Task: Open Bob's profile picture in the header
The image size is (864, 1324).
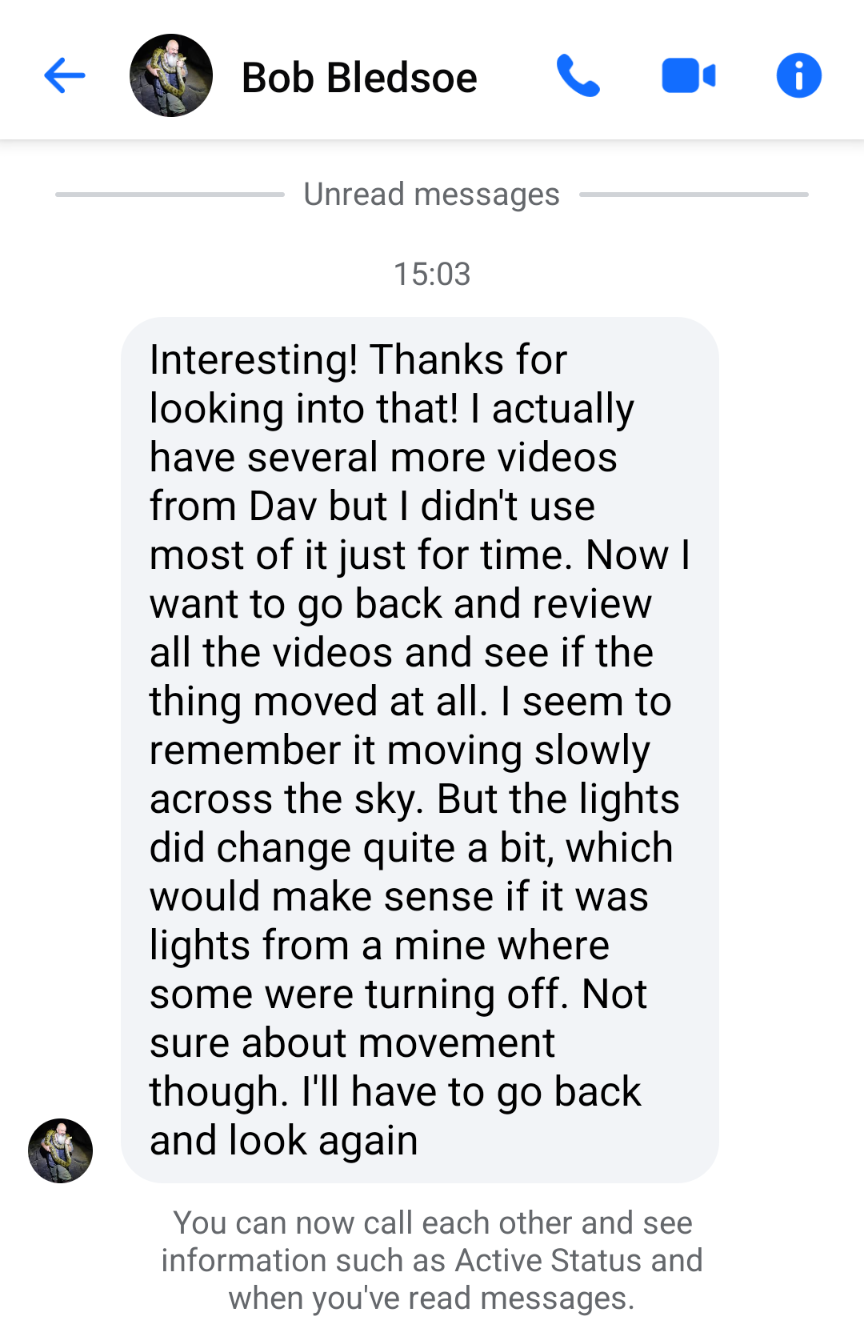Action: click(171, 75)
